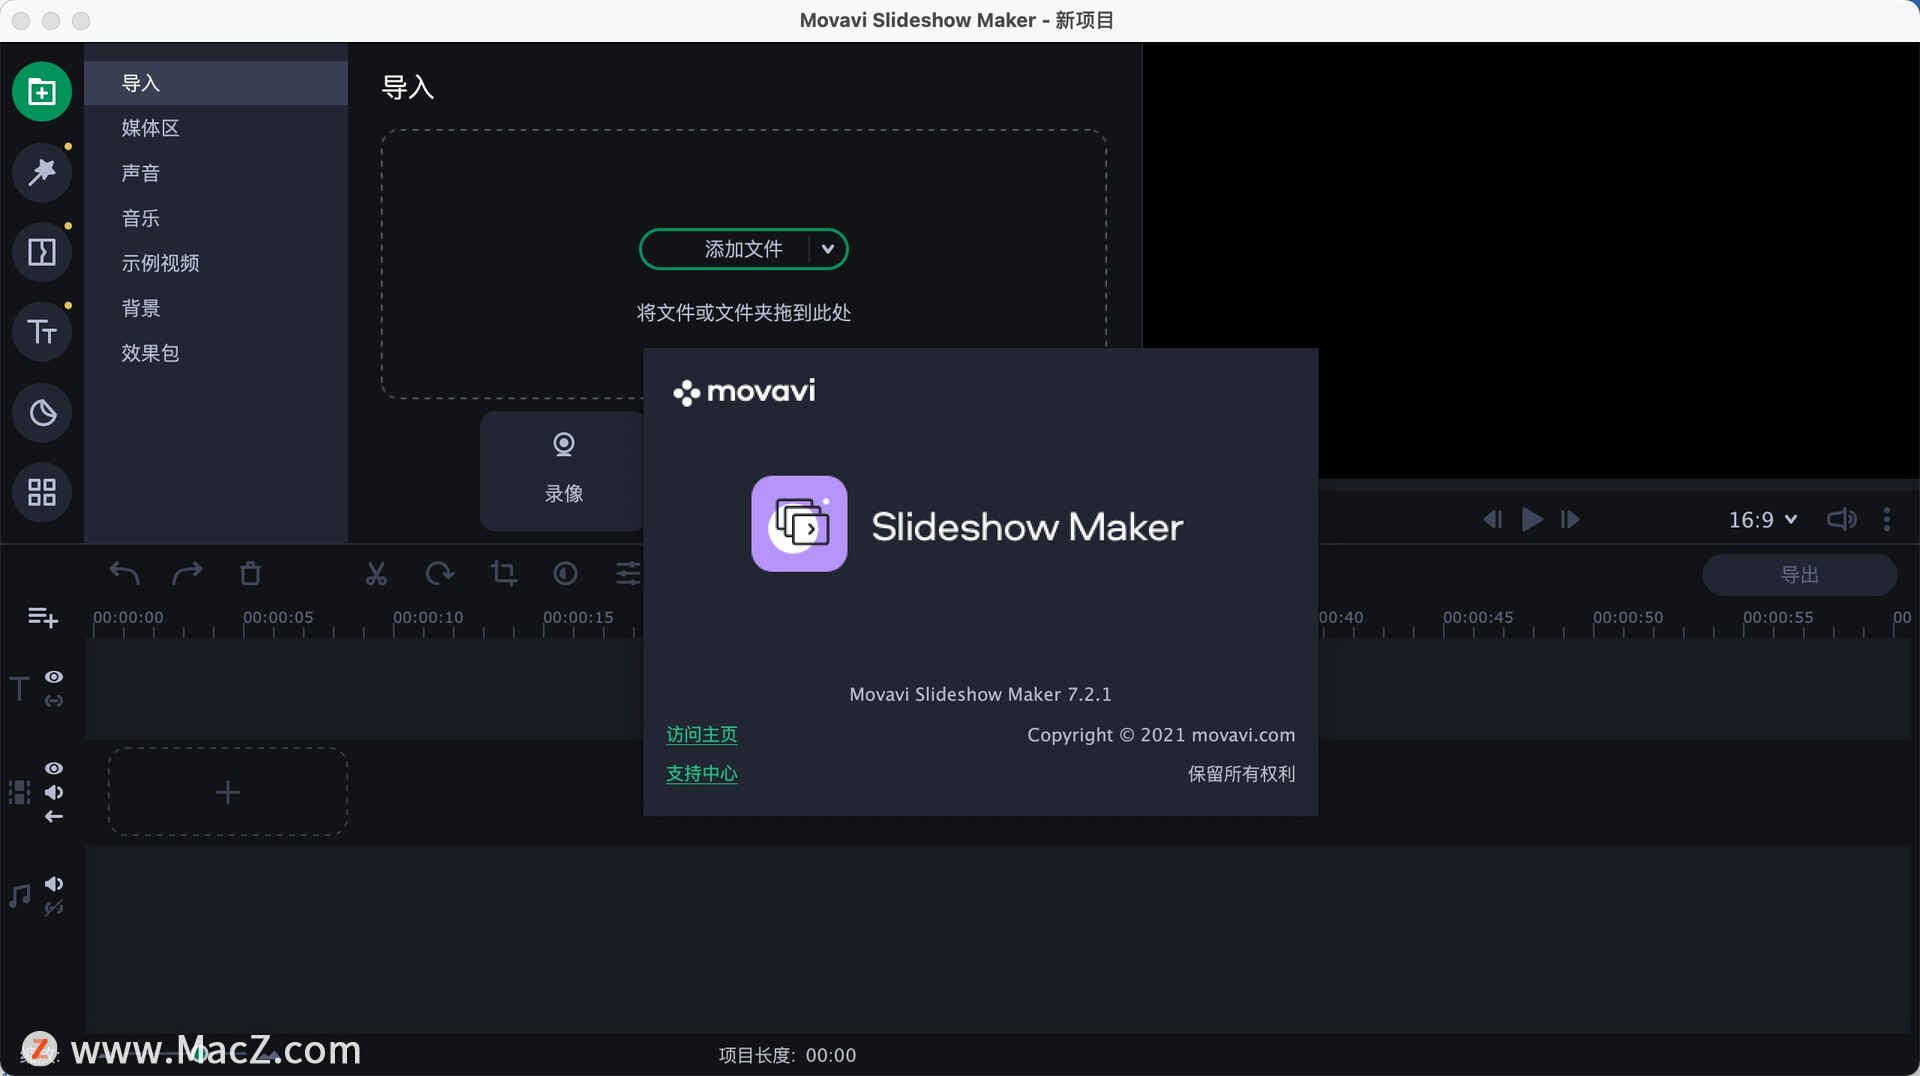Skip to next frame
Image resolution: width=1920 pixels, height=1076 pixels.
click(x=1570, y=519)
